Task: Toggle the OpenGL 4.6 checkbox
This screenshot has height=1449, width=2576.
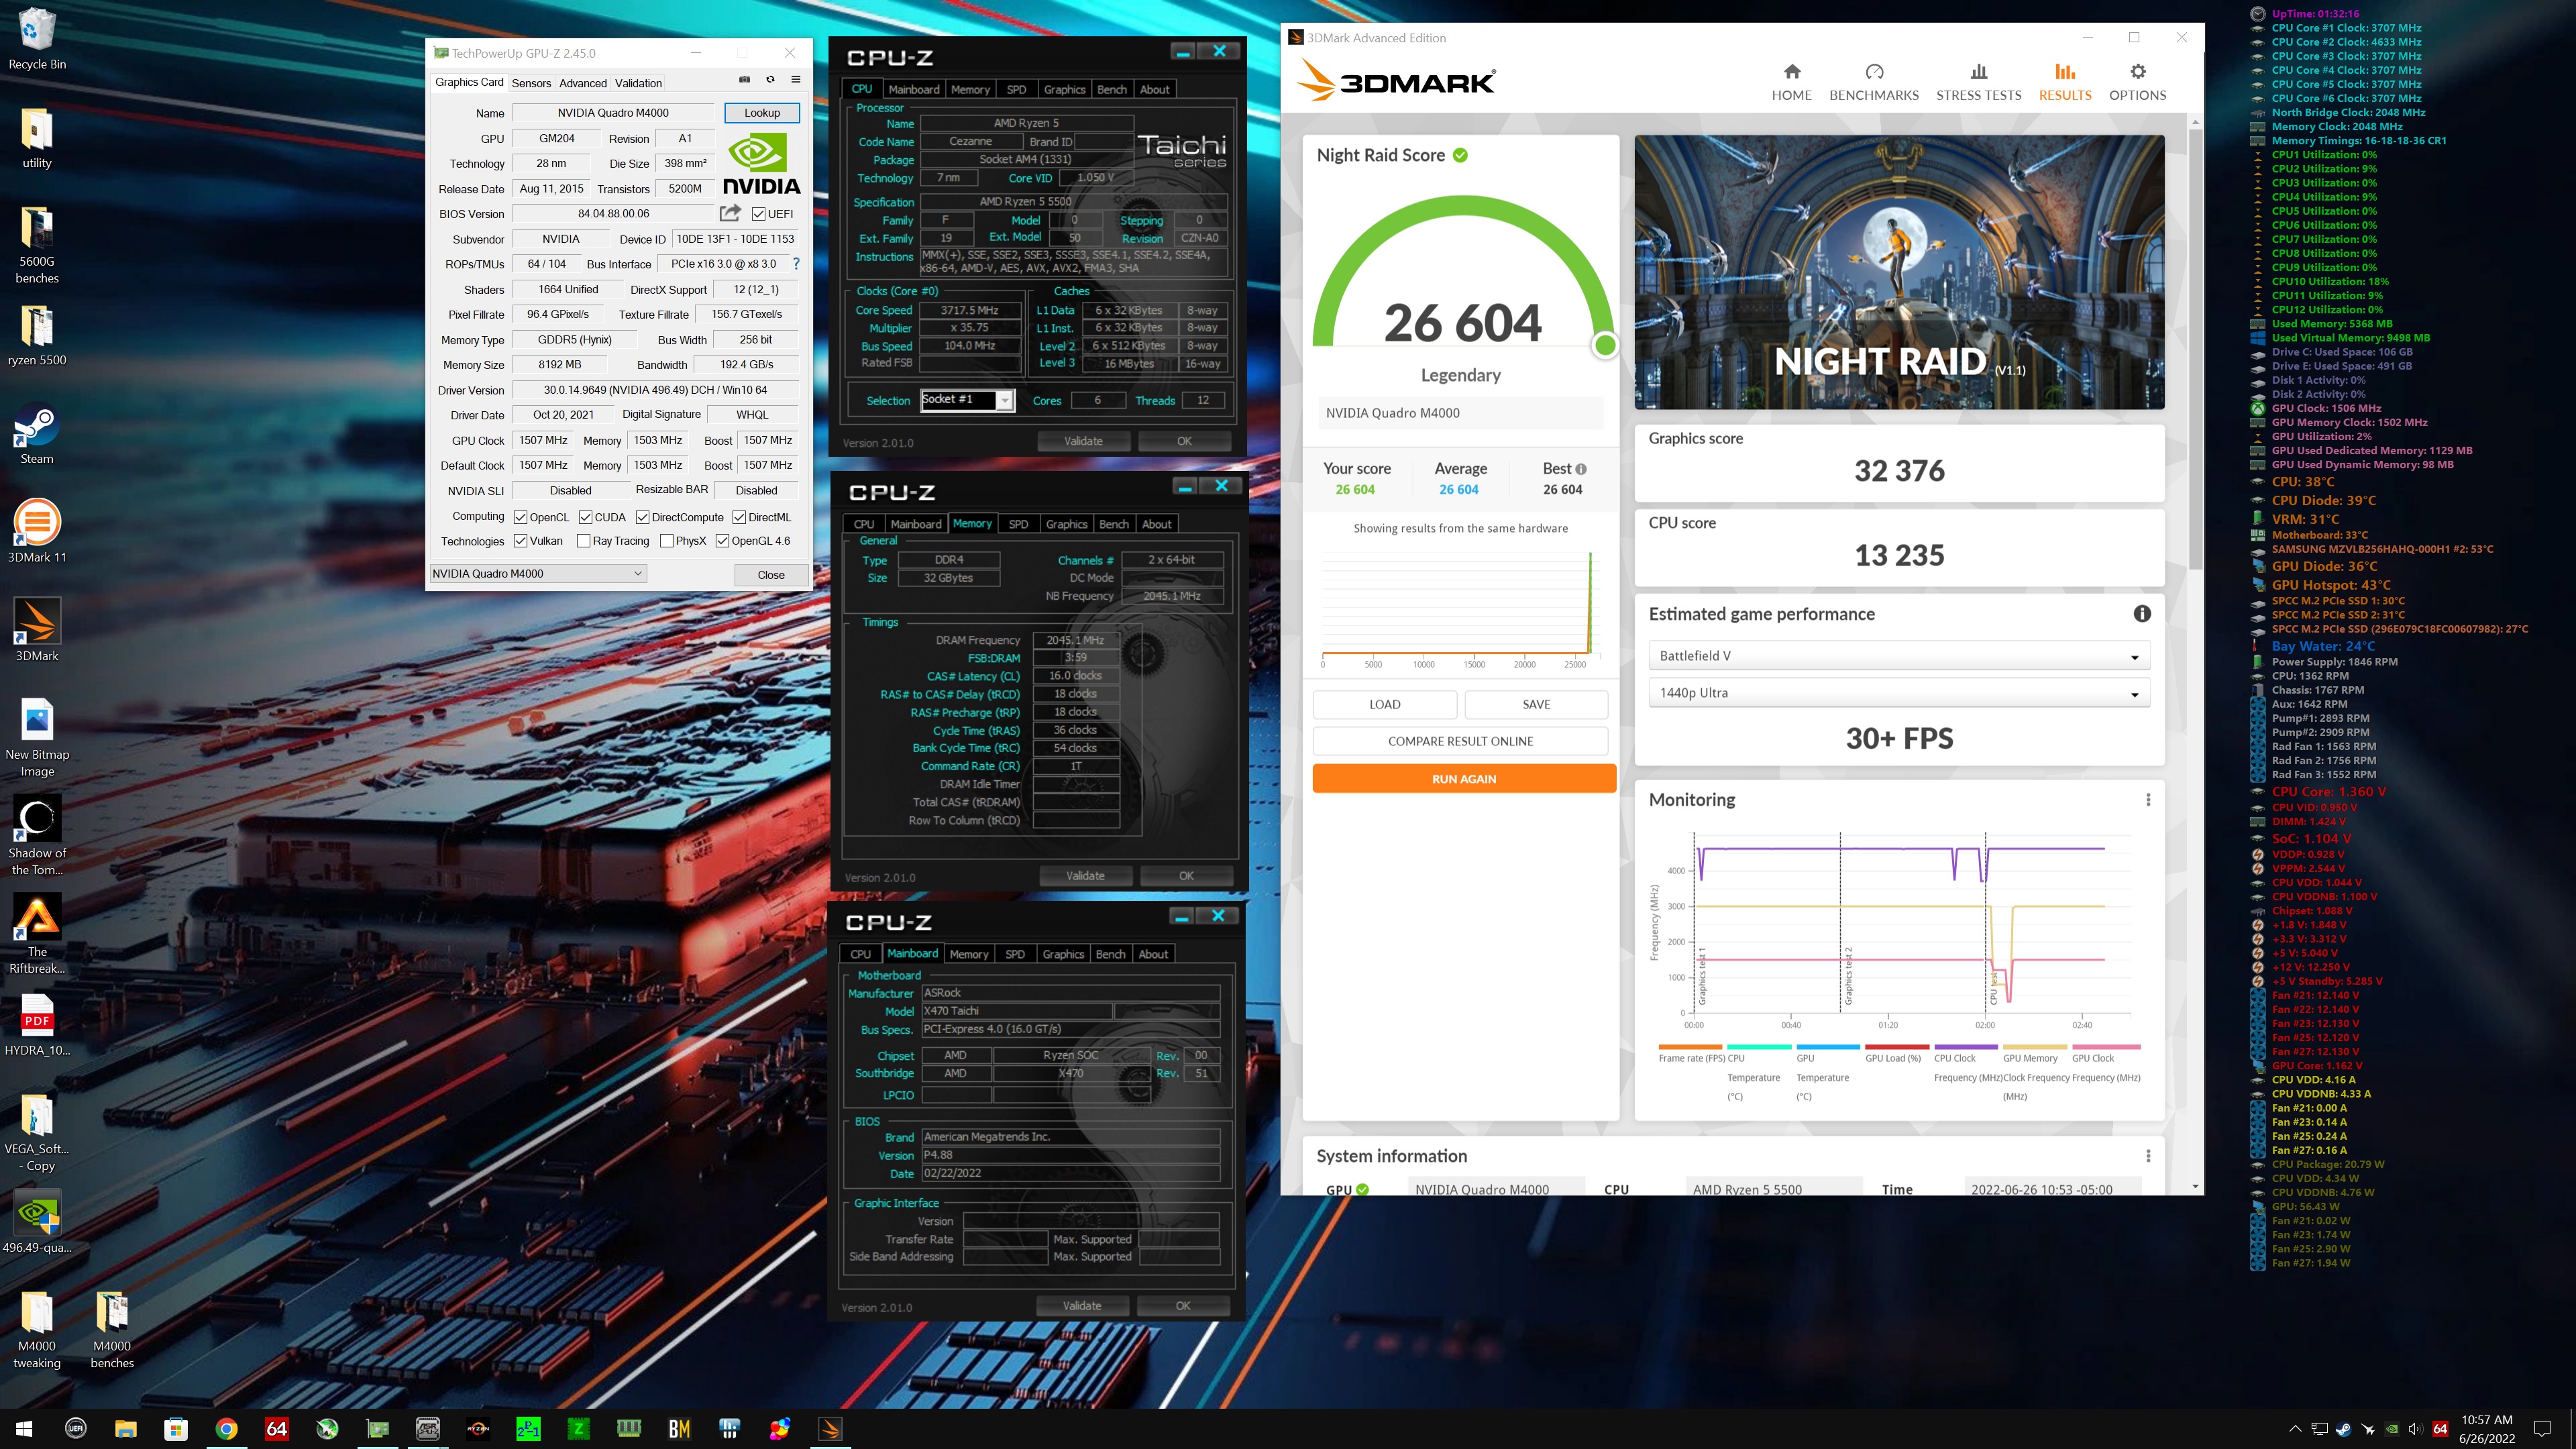Action: pos(722,541)
